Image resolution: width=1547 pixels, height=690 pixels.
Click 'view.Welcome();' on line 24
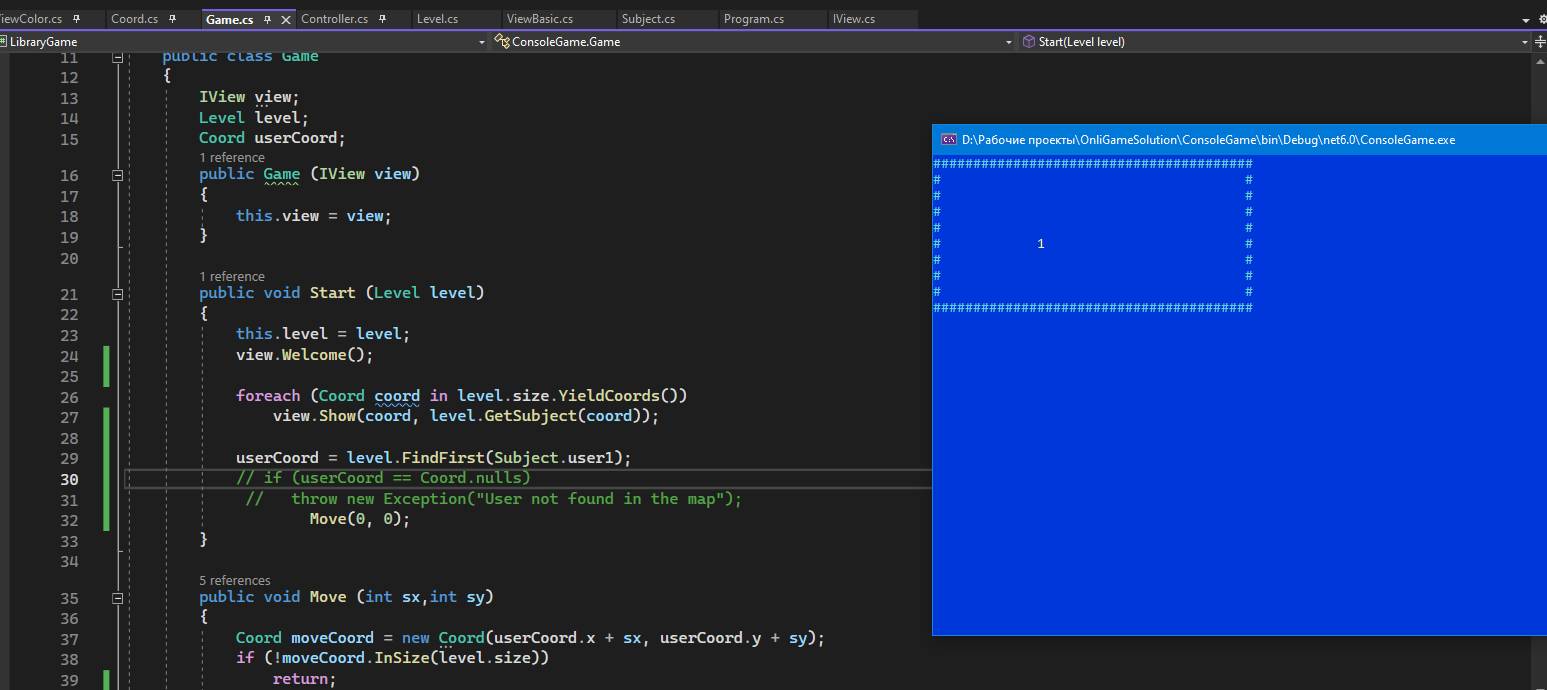[304, 355]
